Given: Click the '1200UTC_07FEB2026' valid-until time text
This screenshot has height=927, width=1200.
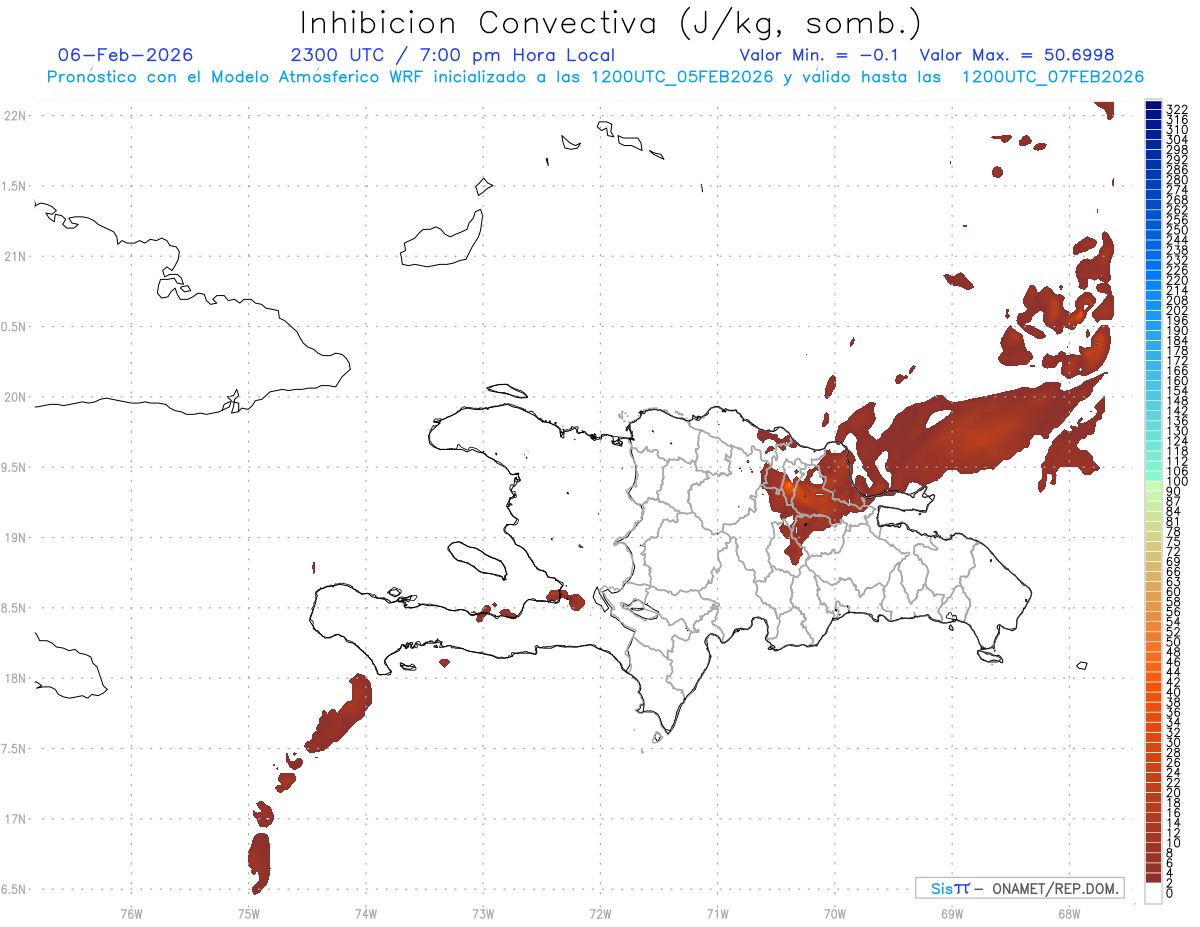Looking at the screenshot, I should (x=1053, y=77).
